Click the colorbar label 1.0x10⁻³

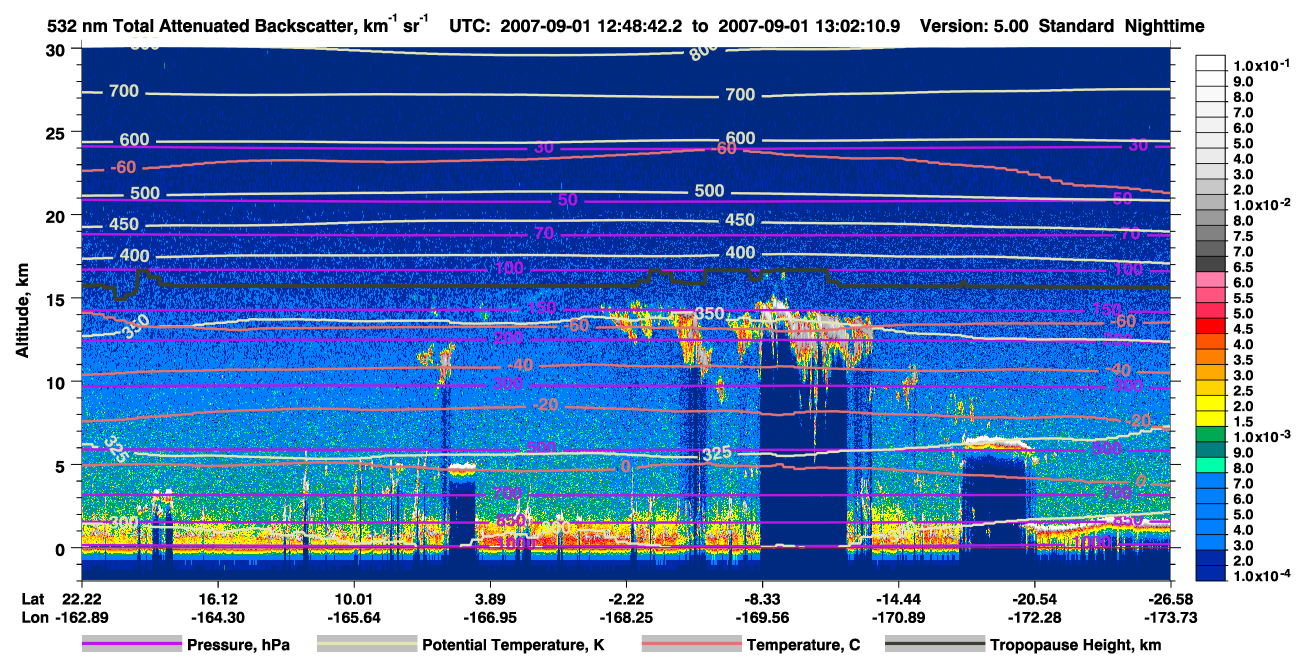click(1262, 437)
